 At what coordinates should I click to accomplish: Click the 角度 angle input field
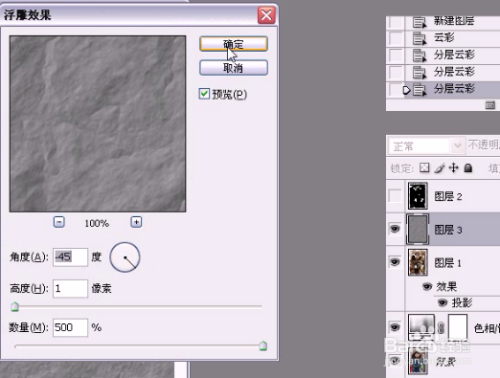pyautogui.click(x=70, y=257)
